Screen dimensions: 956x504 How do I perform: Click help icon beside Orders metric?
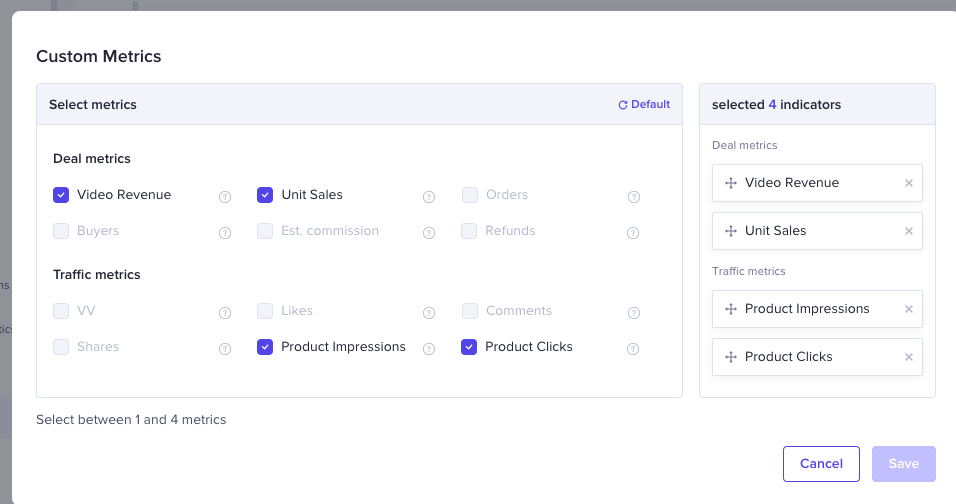[633, 197]
